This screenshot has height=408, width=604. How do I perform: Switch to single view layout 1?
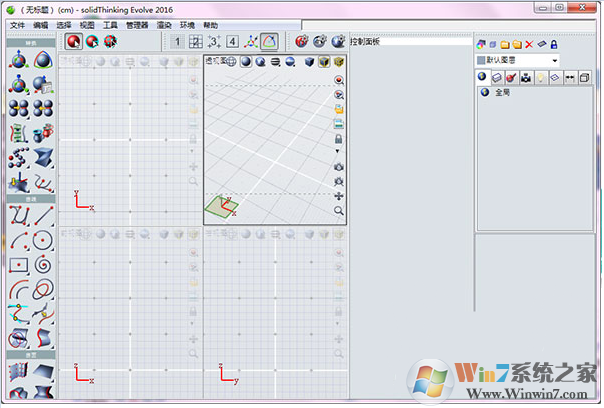(x=177, y=42)
